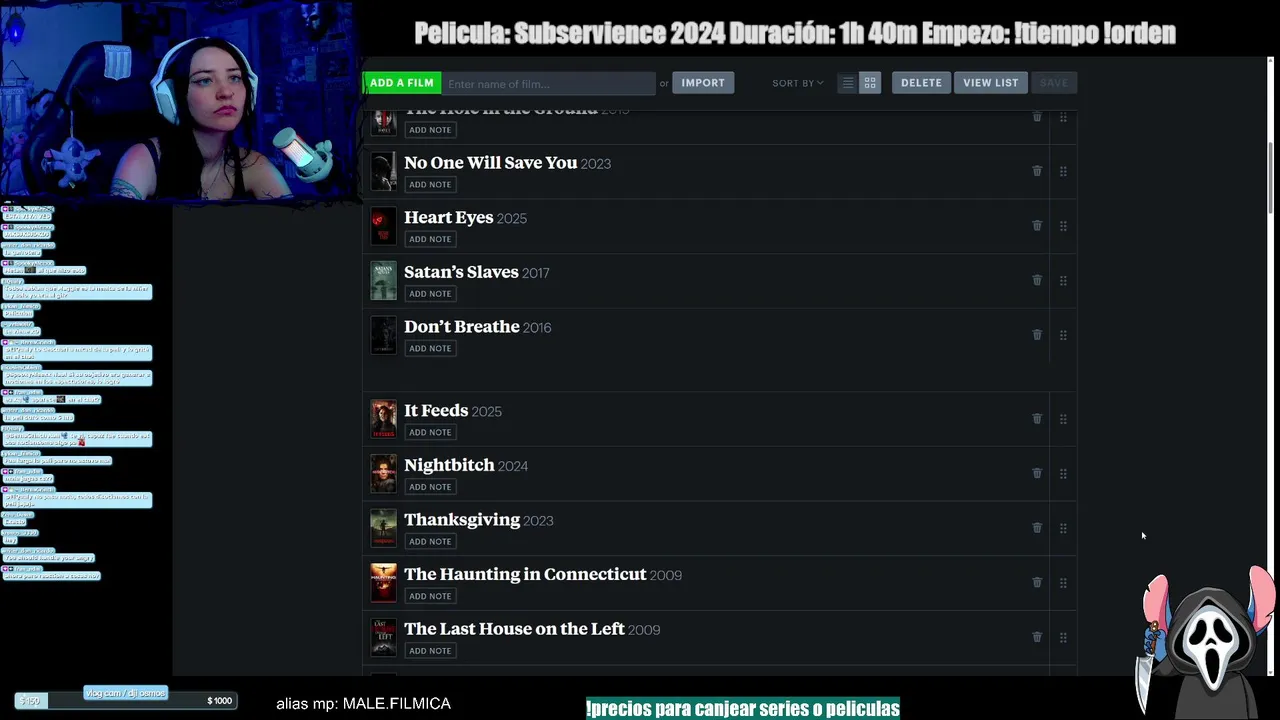Screen dimensions: 1280x720
Task: Open The Haunting in Connecticut poster
Action: (383, 583)
